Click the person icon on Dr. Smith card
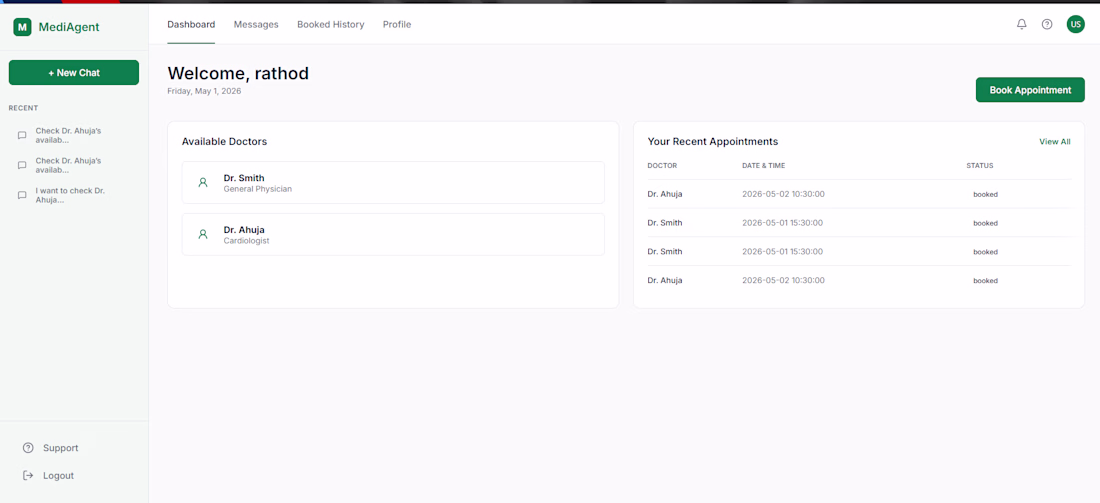Screen dimensions: 1100x503 203,182
